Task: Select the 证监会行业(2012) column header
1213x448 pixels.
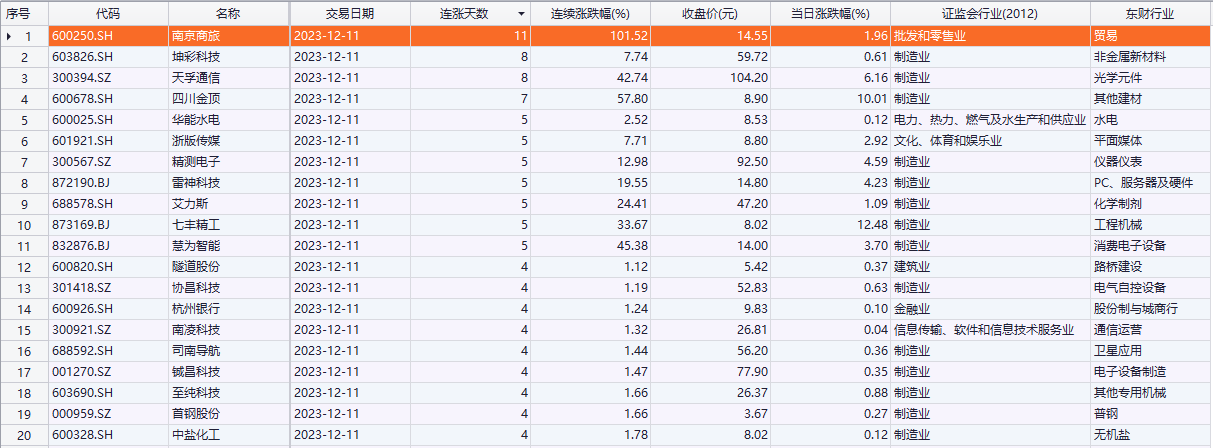Action: click(x=989, y=14)
